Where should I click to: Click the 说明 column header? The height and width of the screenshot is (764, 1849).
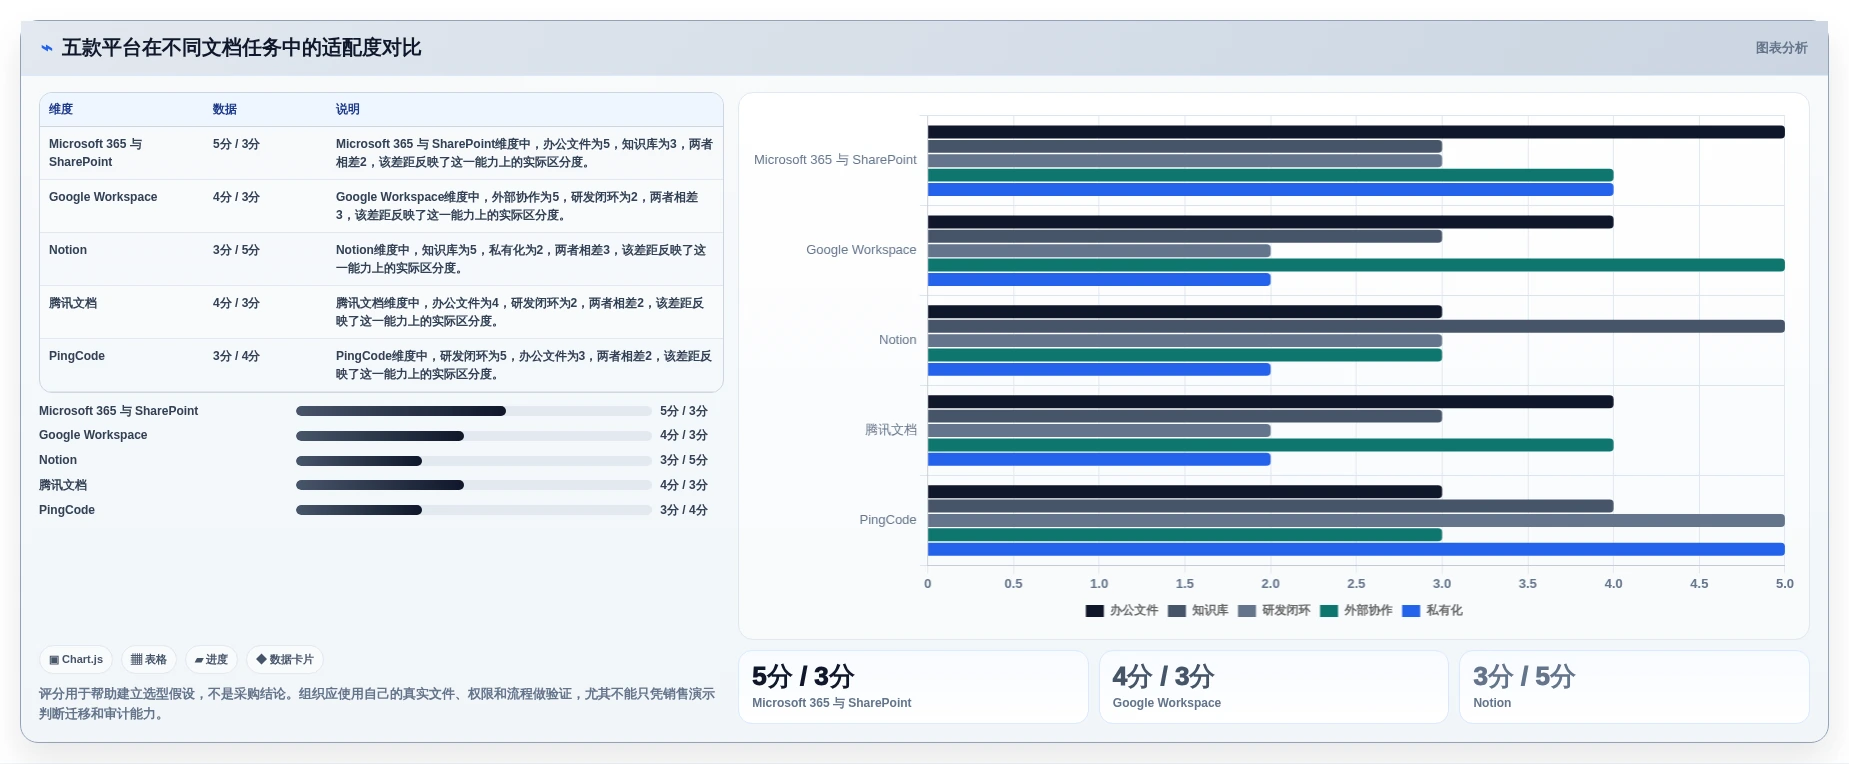click(347, 109)
